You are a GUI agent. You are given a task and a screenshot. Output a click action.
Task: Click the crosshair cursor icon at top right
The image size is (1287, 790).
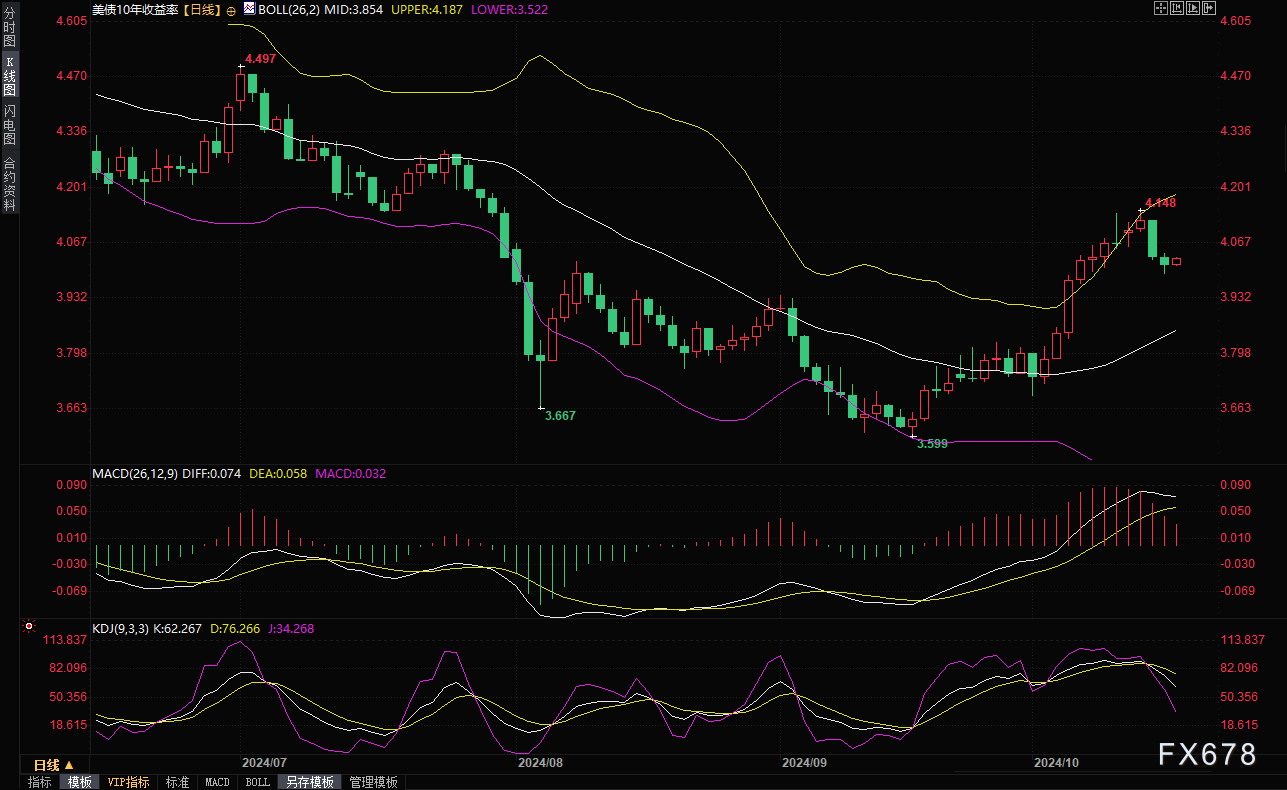pos(1161,8)
